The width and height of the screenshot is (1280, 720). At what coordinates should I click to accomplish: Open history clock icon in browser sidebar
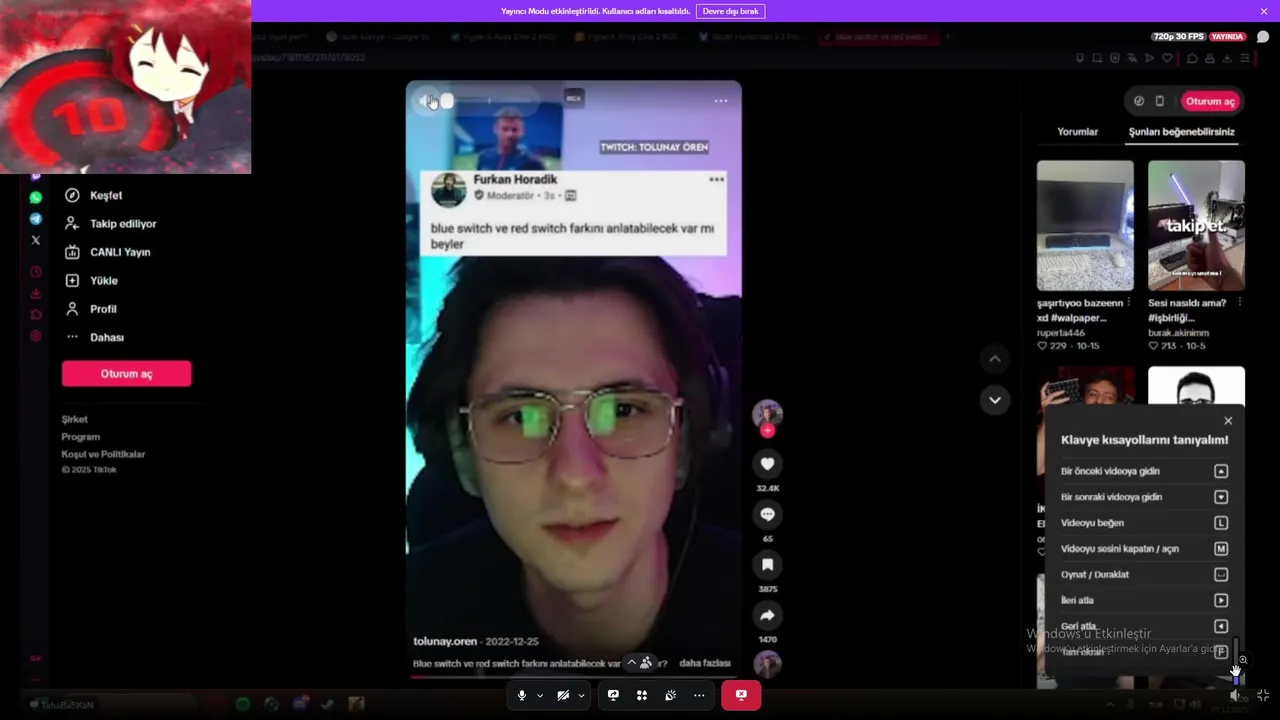point(36,272)
